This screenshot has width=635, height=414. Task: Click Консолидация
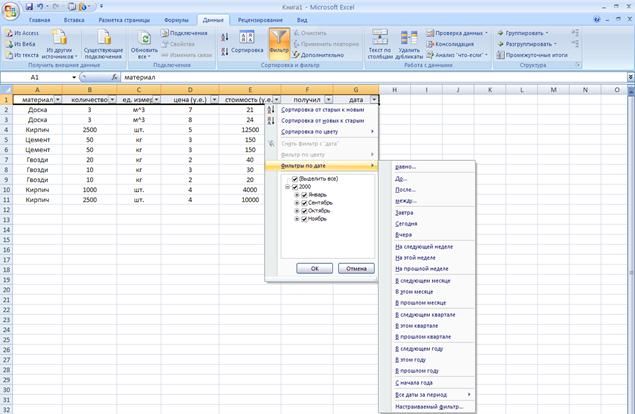(450, 44)
